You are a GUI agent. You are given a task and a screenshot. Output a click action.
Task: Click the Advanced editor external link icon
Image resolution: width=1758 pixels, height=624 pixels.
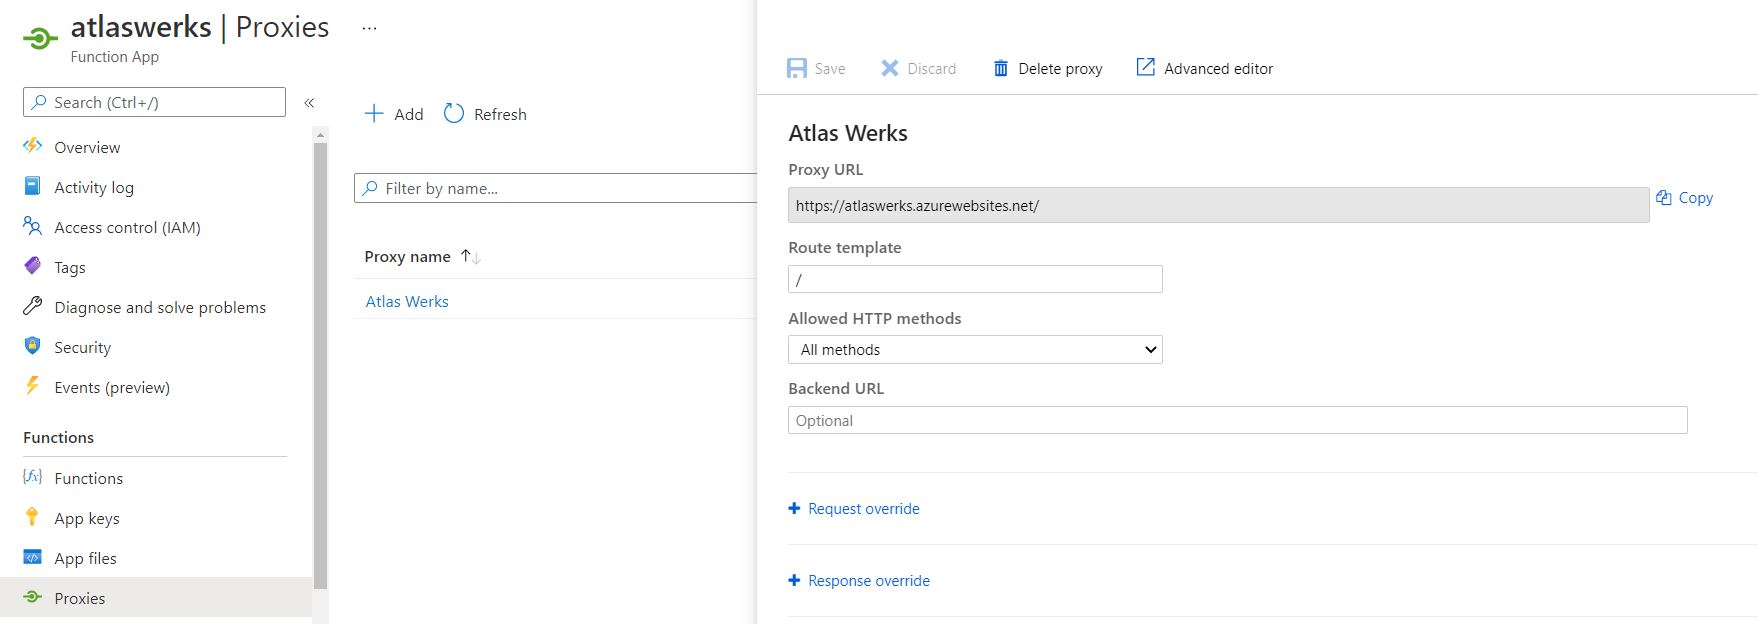(x=1145, y=67)
